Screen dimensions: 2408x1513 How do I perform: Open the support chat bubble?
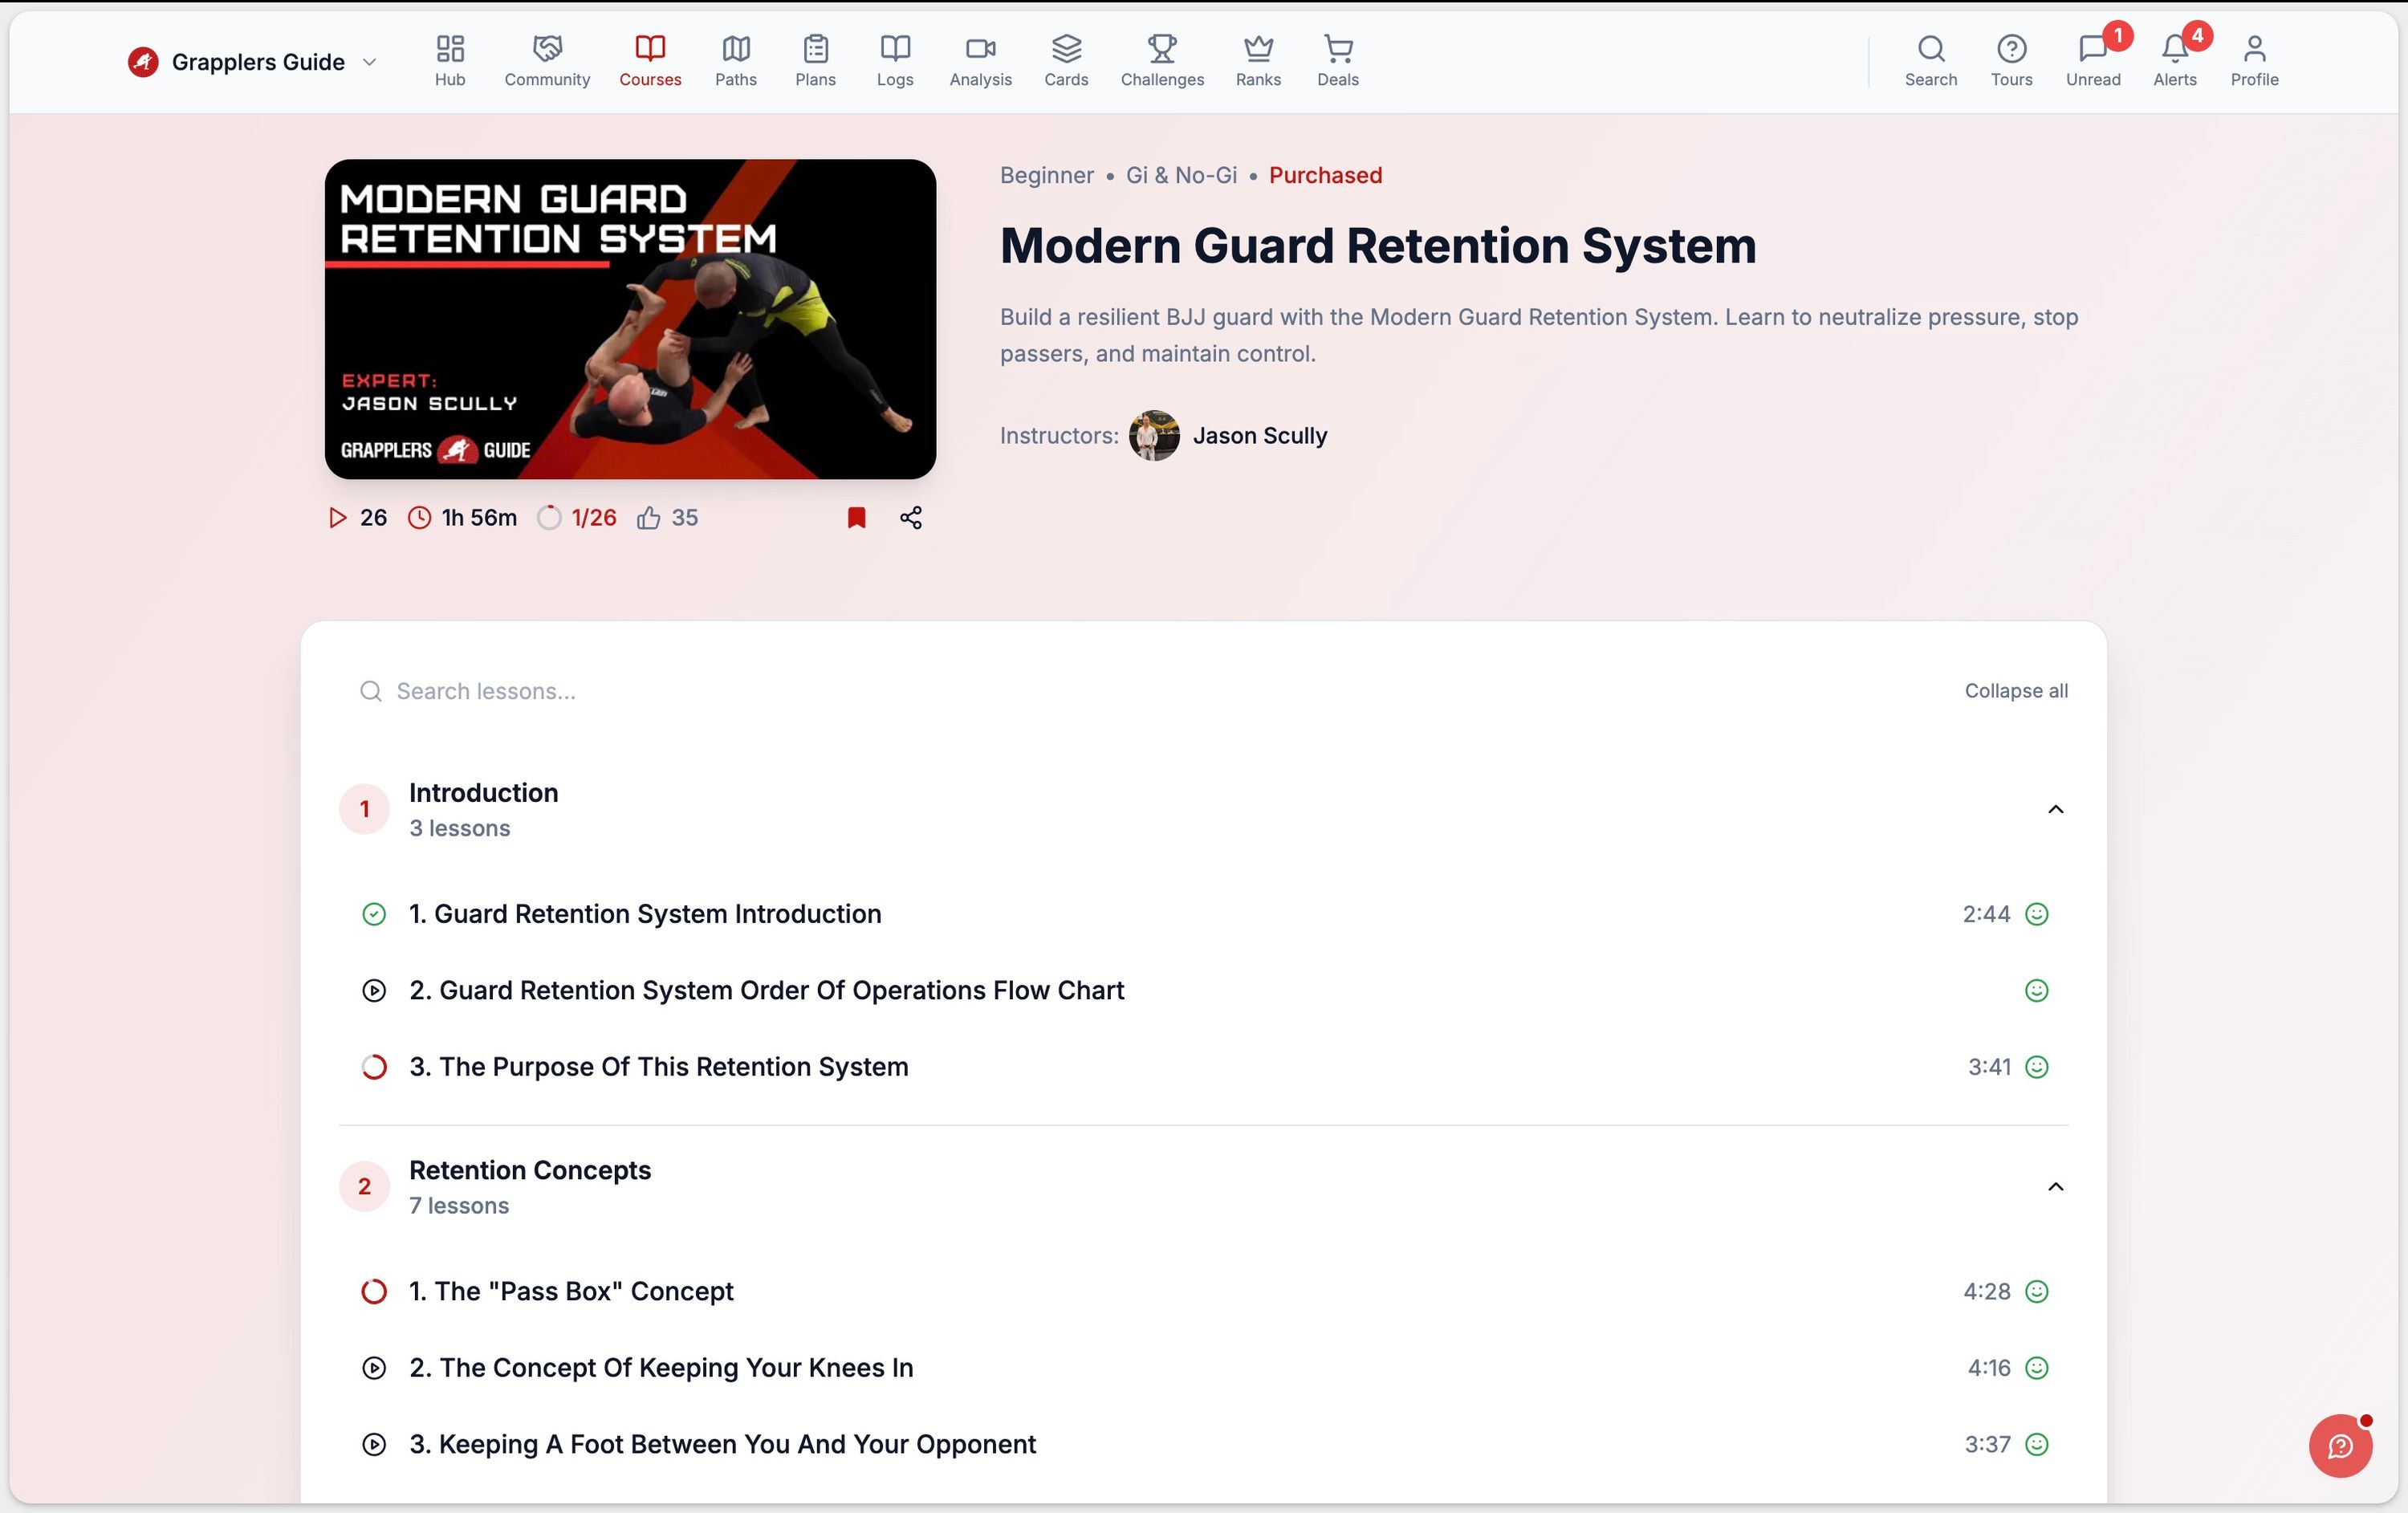pyautogui.click(x=2340, y=1445)
